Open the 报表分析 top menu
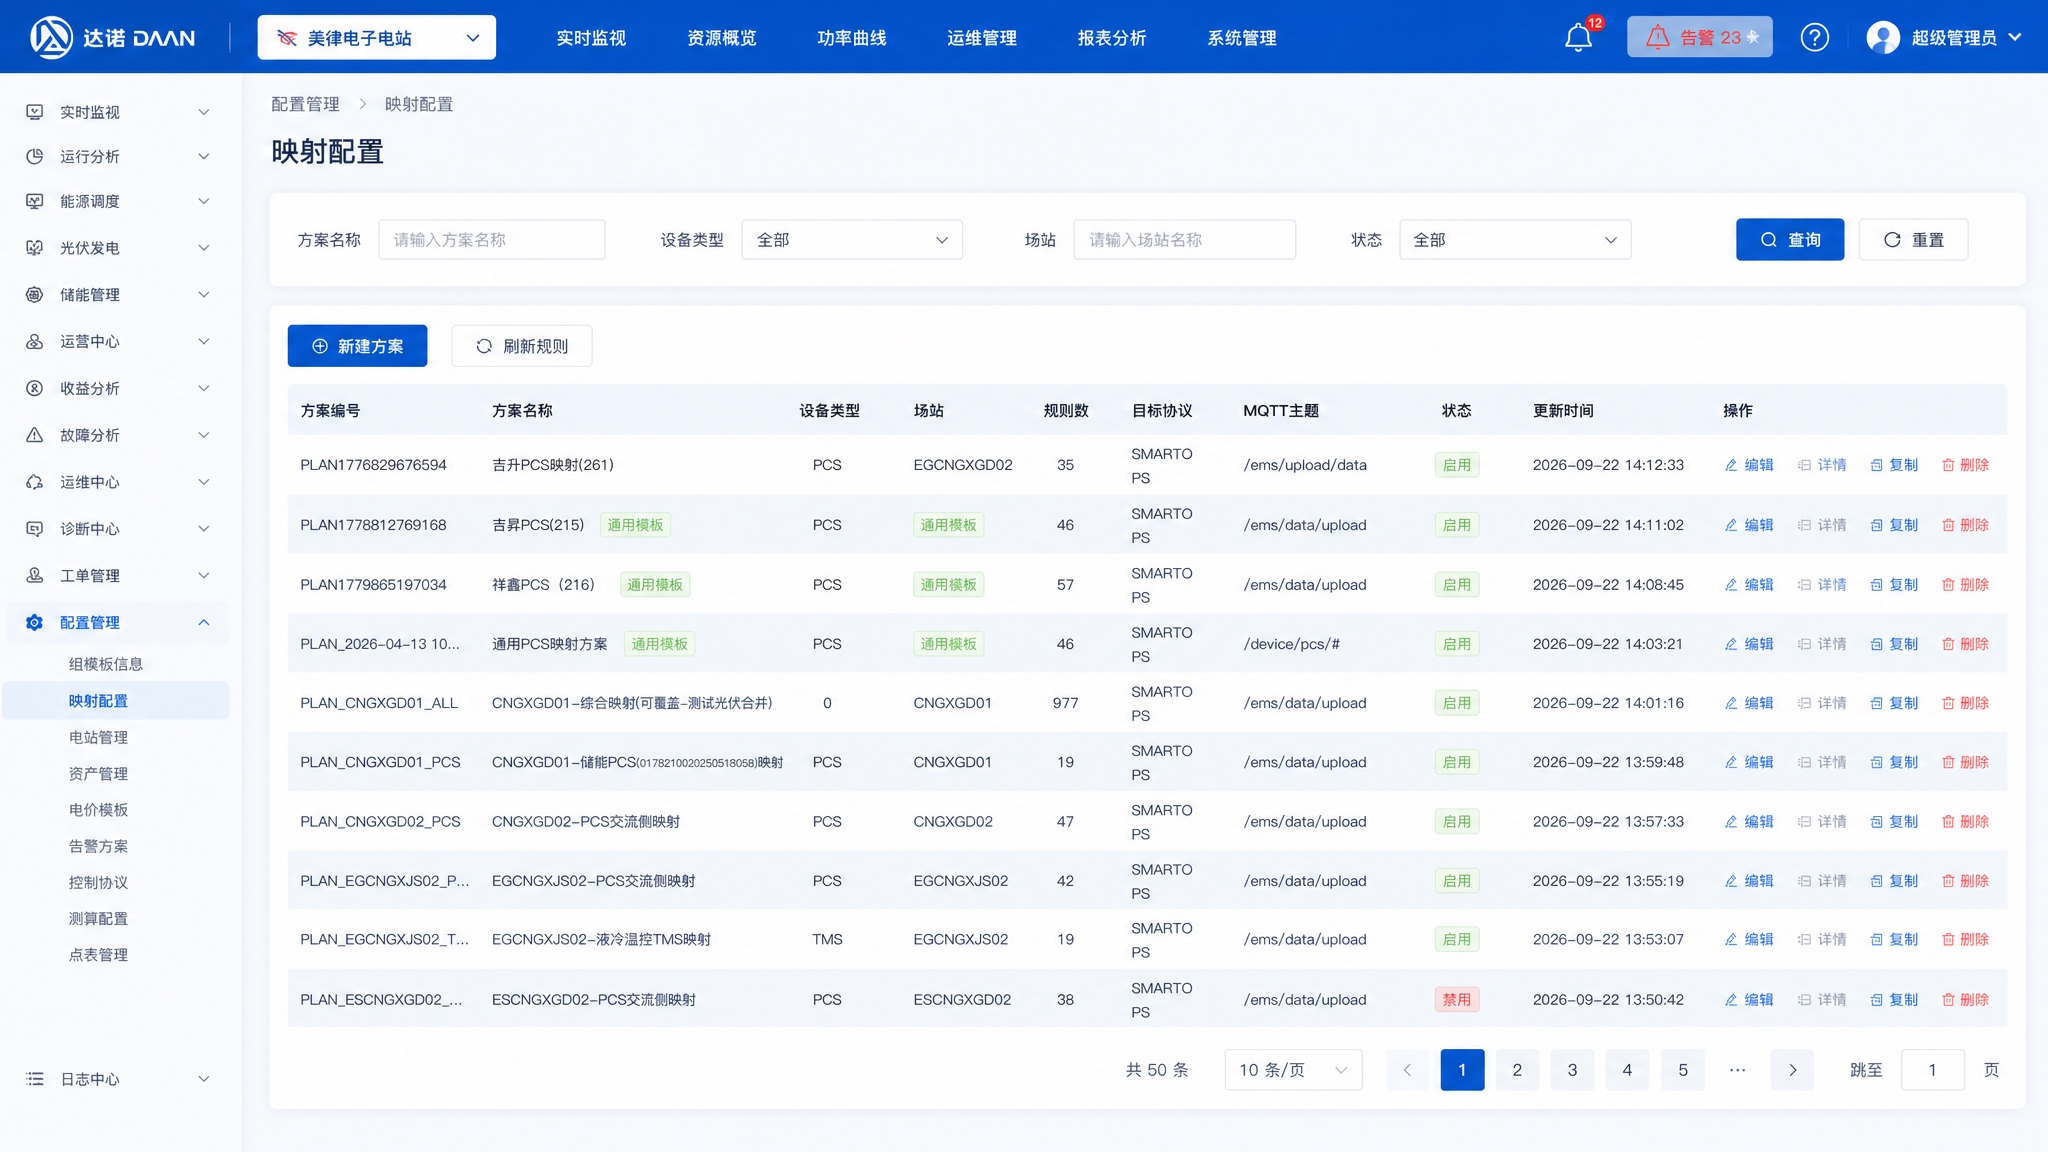This screenshot has width=2048, height=1152. (1111, 38)
